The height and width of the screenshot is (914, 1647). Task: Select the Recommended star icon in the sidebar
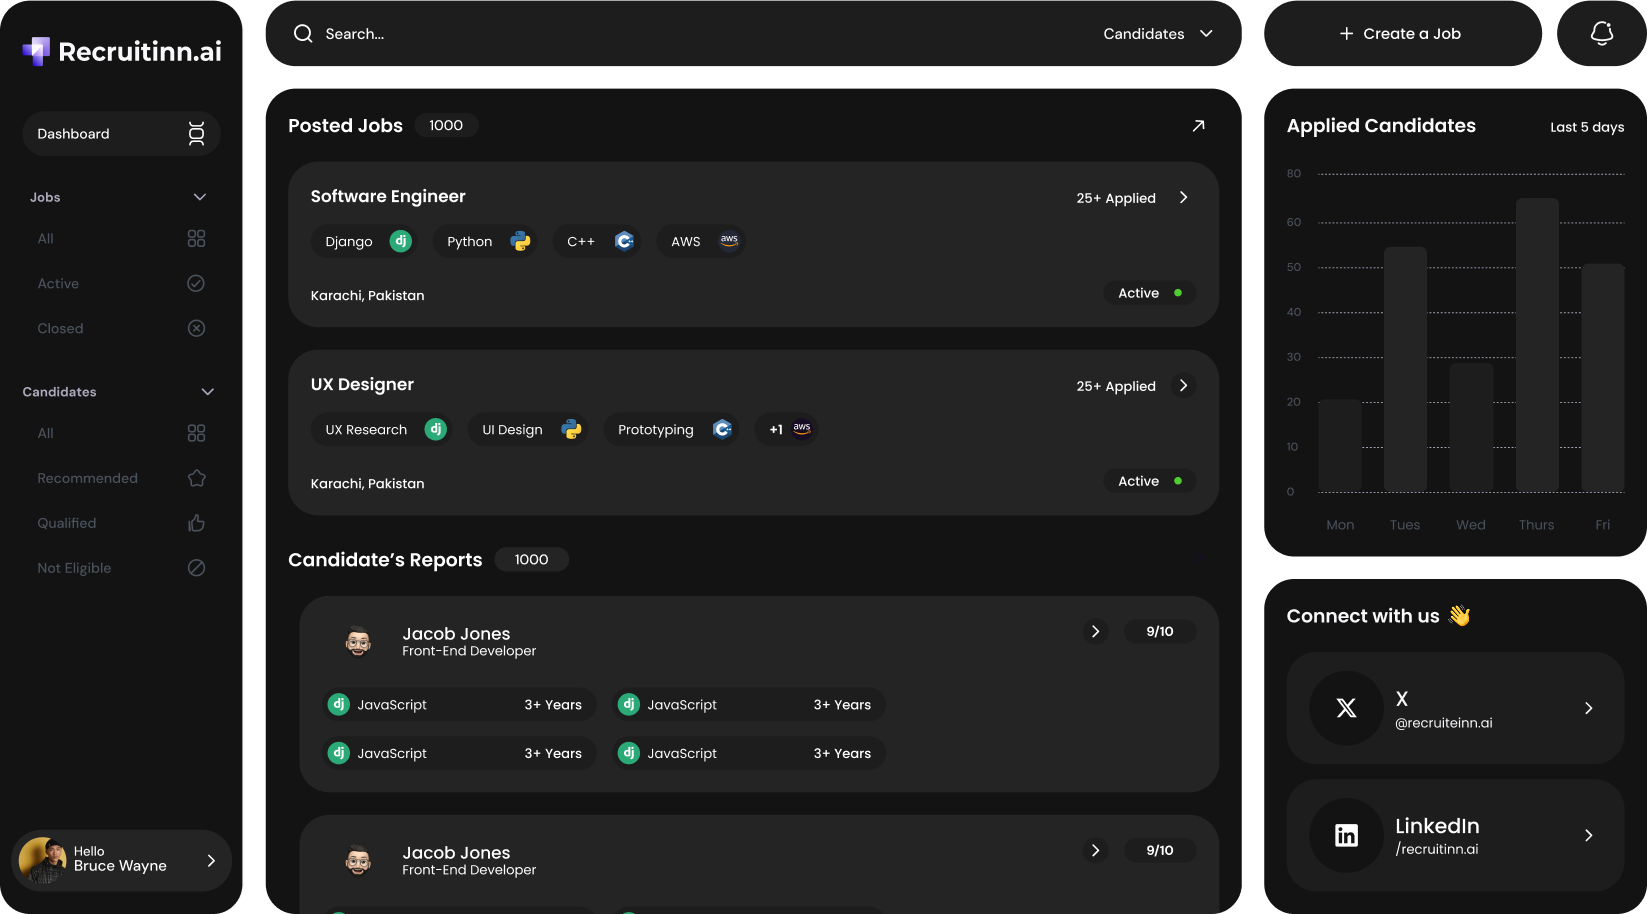point(196,478)
